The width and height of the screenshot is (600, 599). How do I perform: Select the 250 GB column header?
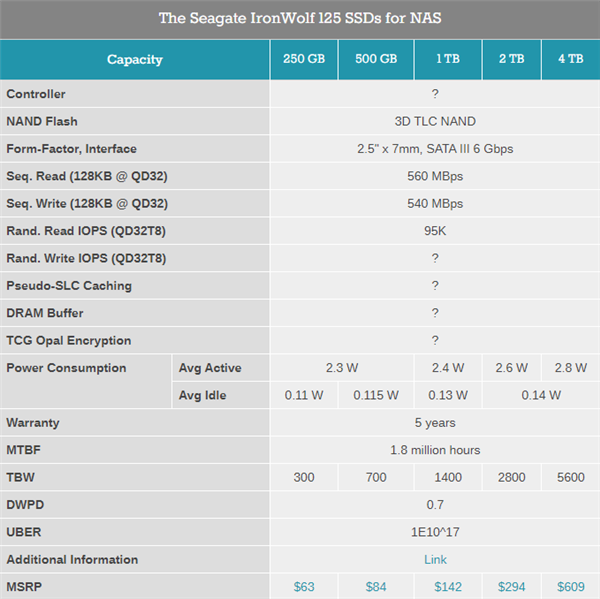pyautogui.click(x=304, y=59)
